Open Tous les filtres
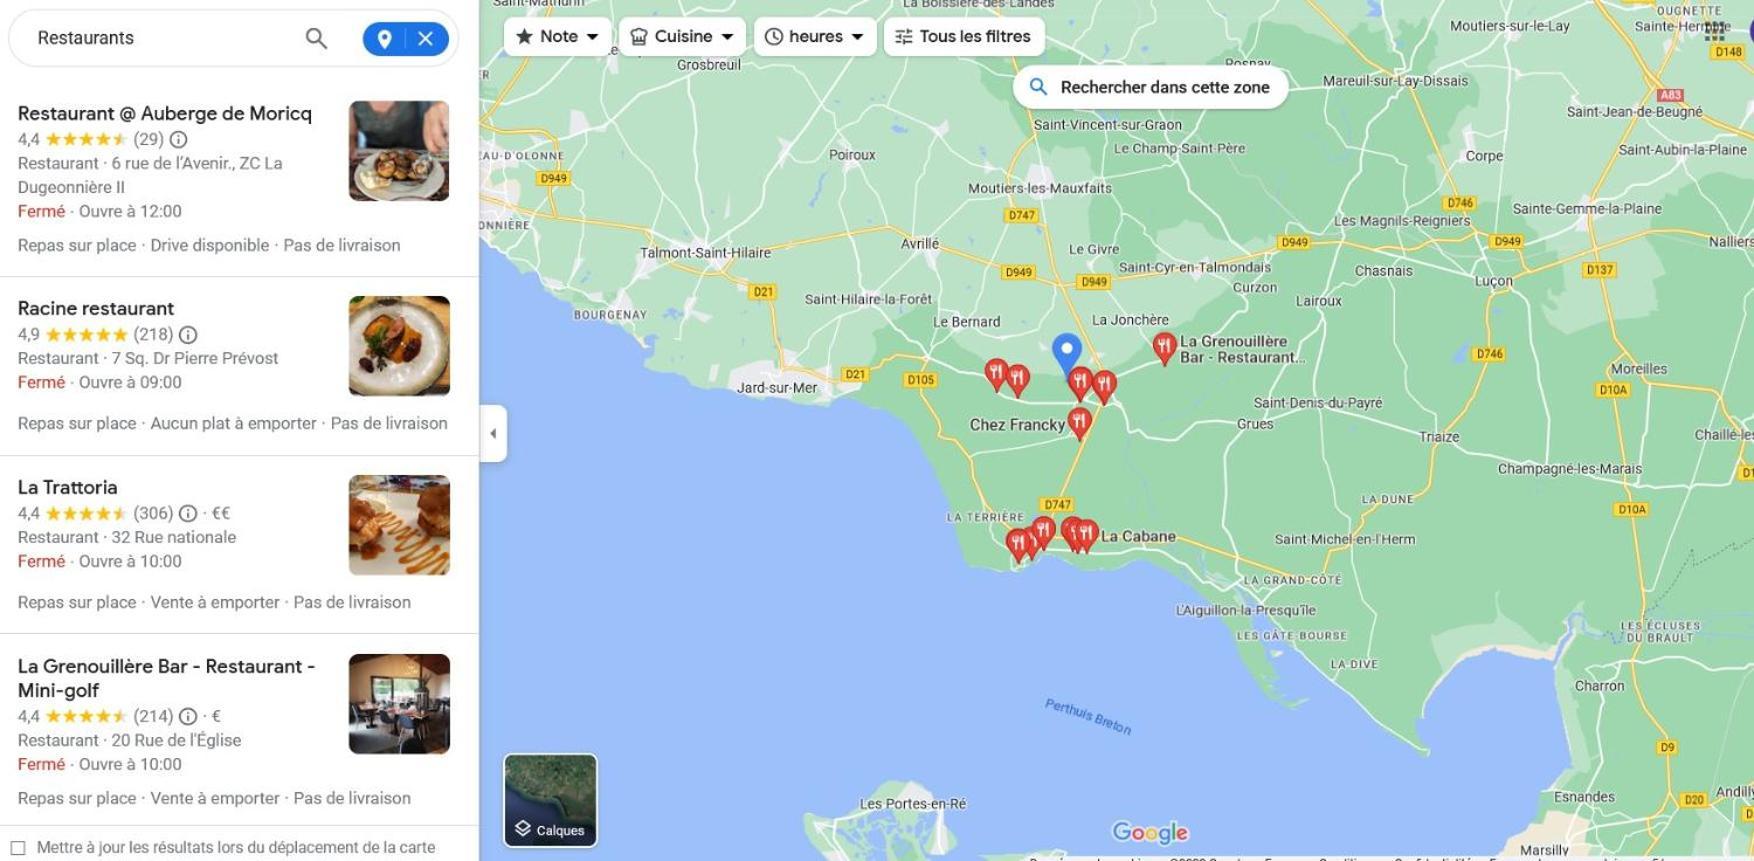 964,36
